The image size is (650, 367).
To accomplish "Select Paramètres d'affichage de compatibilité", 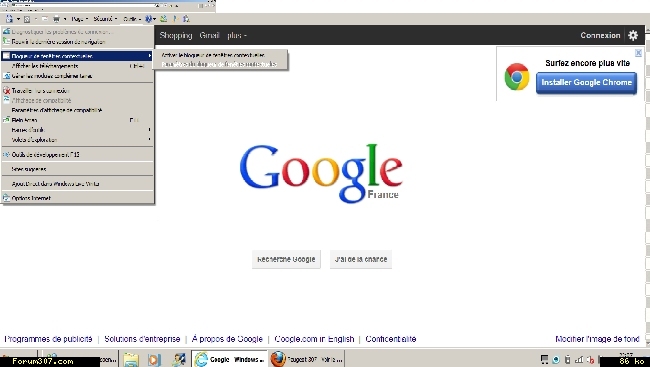I will pyautogui.click(x=78, y=110).
